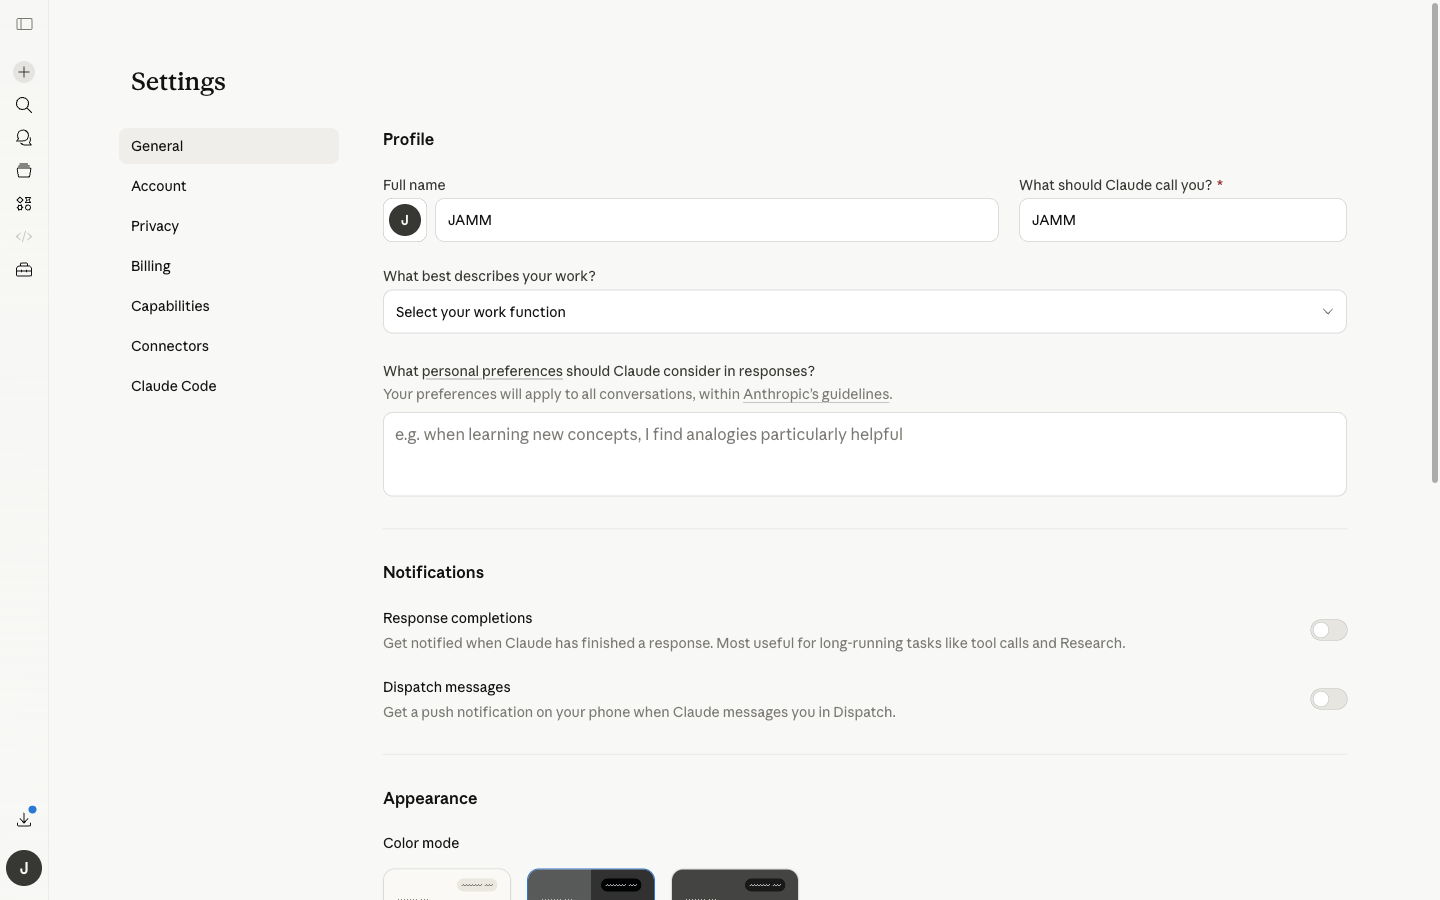Viewport: 1440px width, 900px height.
Task: Turn on Dispatch messages notifications
Action: (x=1328, y=699)
